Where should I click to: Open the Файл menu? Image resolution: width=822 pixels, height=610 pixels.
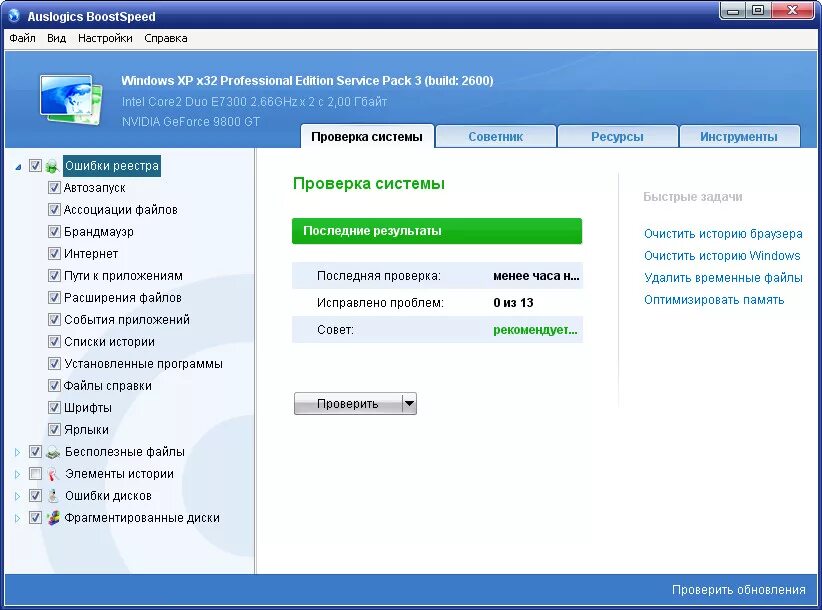coord(23,38)
